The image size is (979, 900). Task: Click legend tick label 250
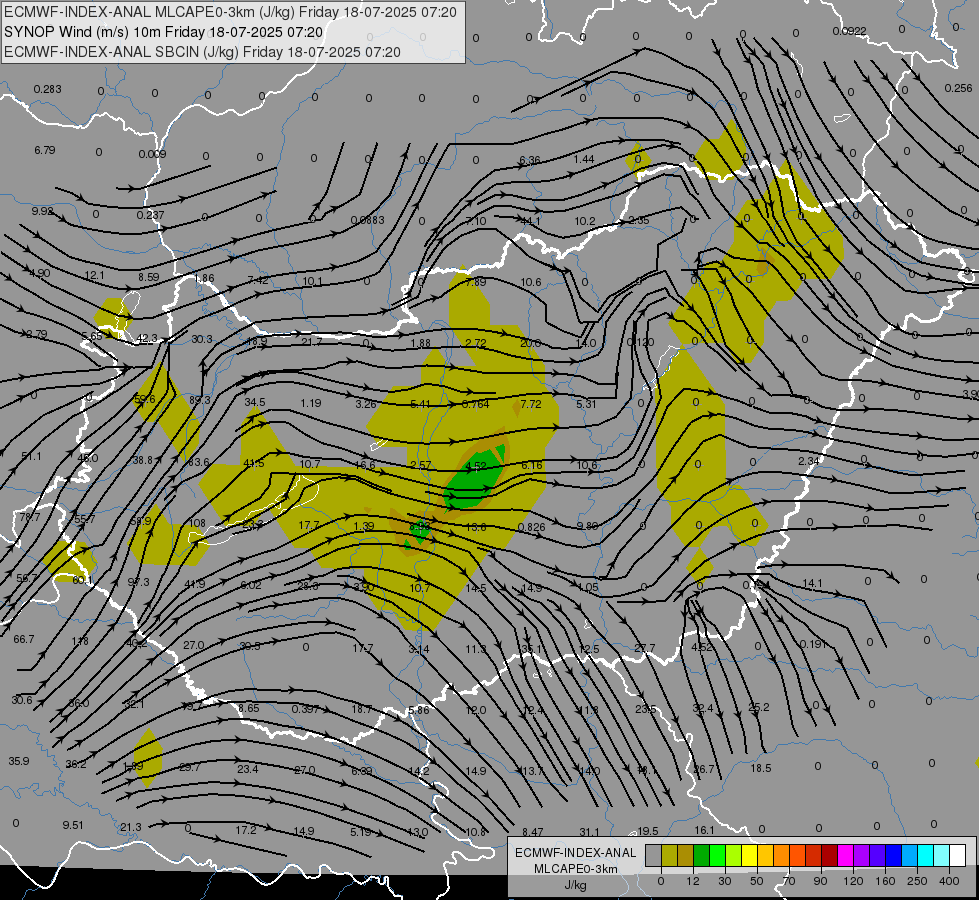pos(917,881)
